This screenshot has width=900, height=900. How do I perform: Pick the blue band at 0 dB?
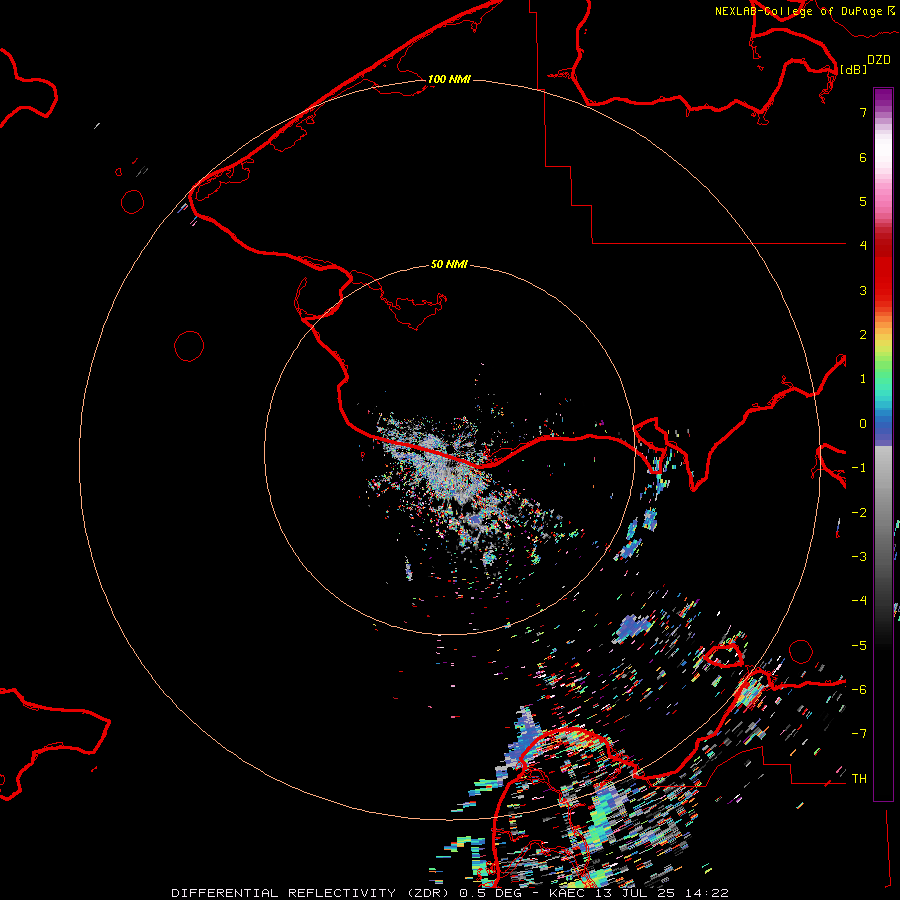point(883,425)
